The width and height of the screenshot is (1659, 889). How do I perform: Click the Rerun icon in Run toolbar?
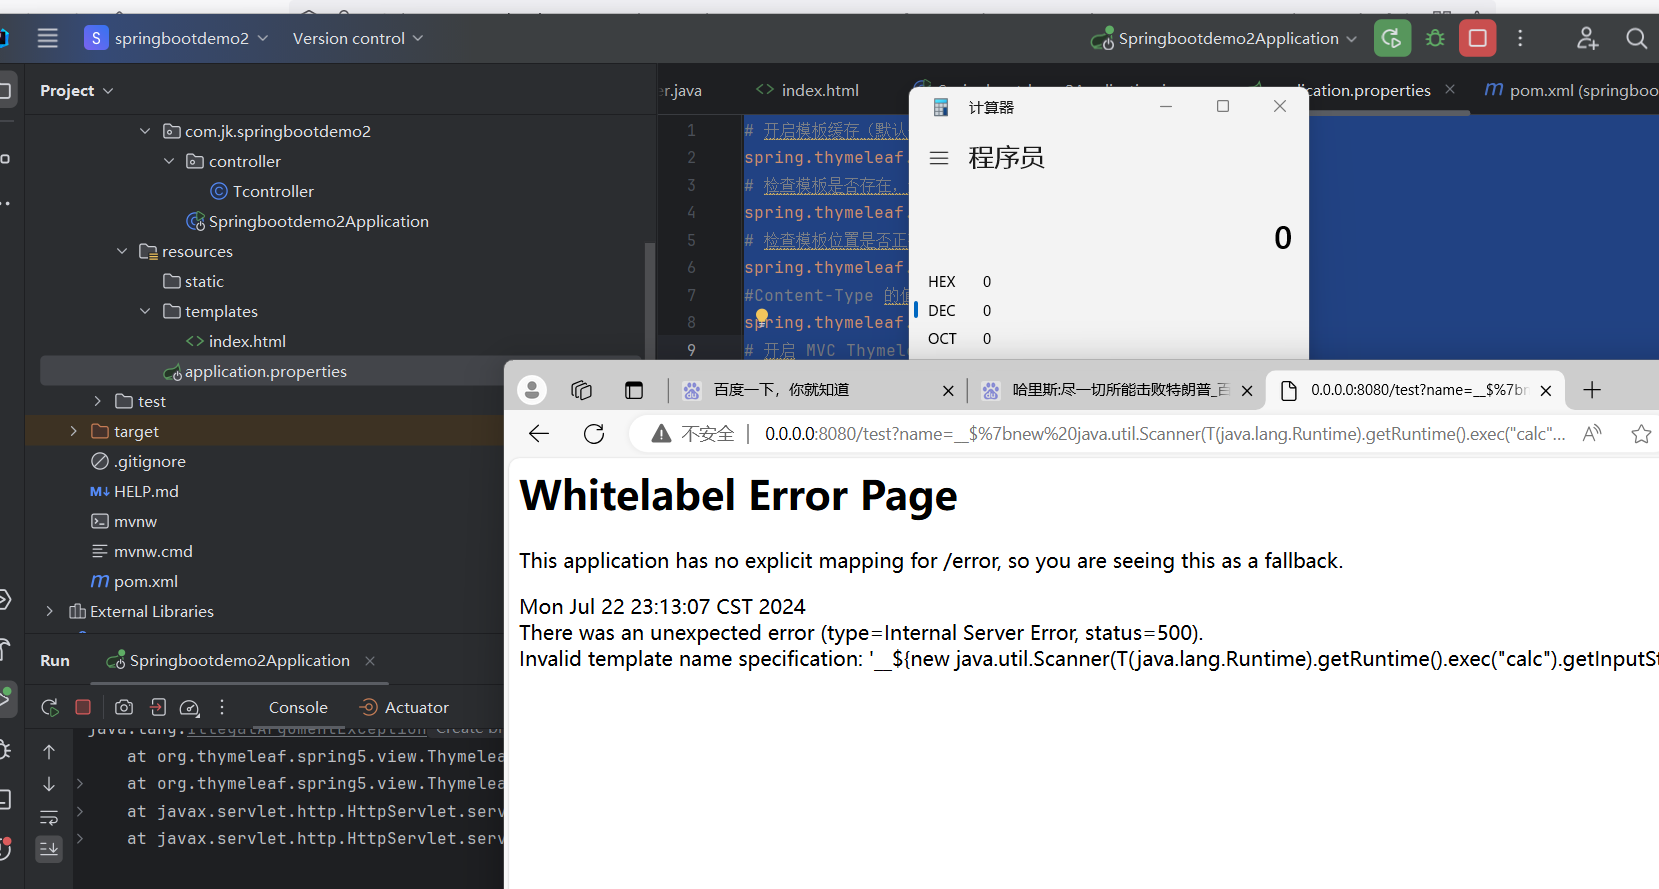click(50, 707)
